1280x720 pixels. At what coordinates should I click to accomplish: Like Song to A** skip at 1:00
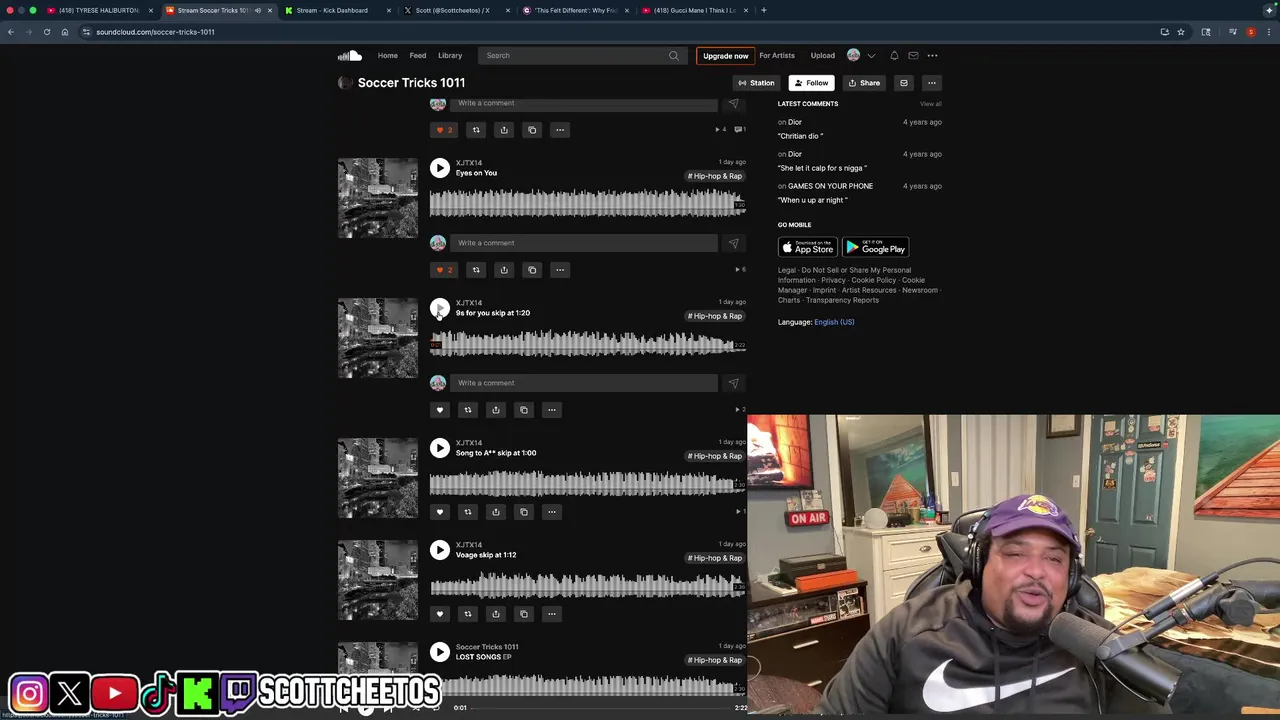[x=439, y=512]
